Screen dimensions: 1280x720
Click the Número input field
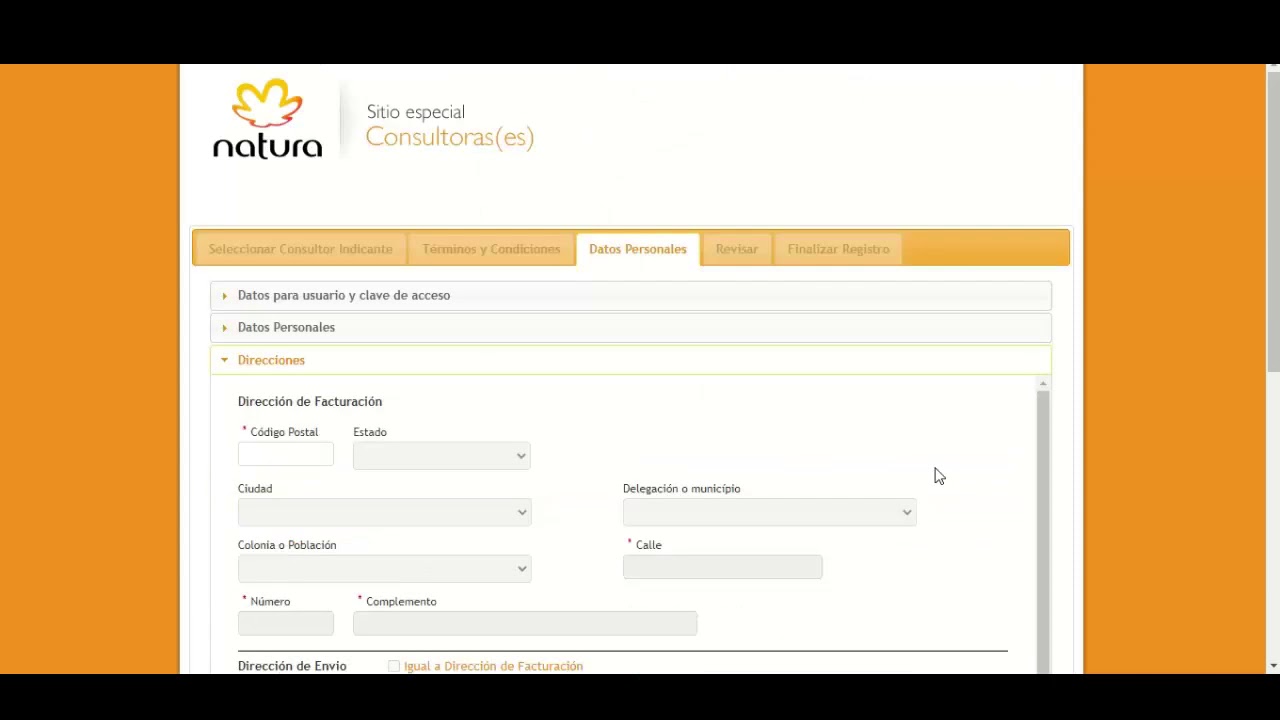[x=286, y=623]
